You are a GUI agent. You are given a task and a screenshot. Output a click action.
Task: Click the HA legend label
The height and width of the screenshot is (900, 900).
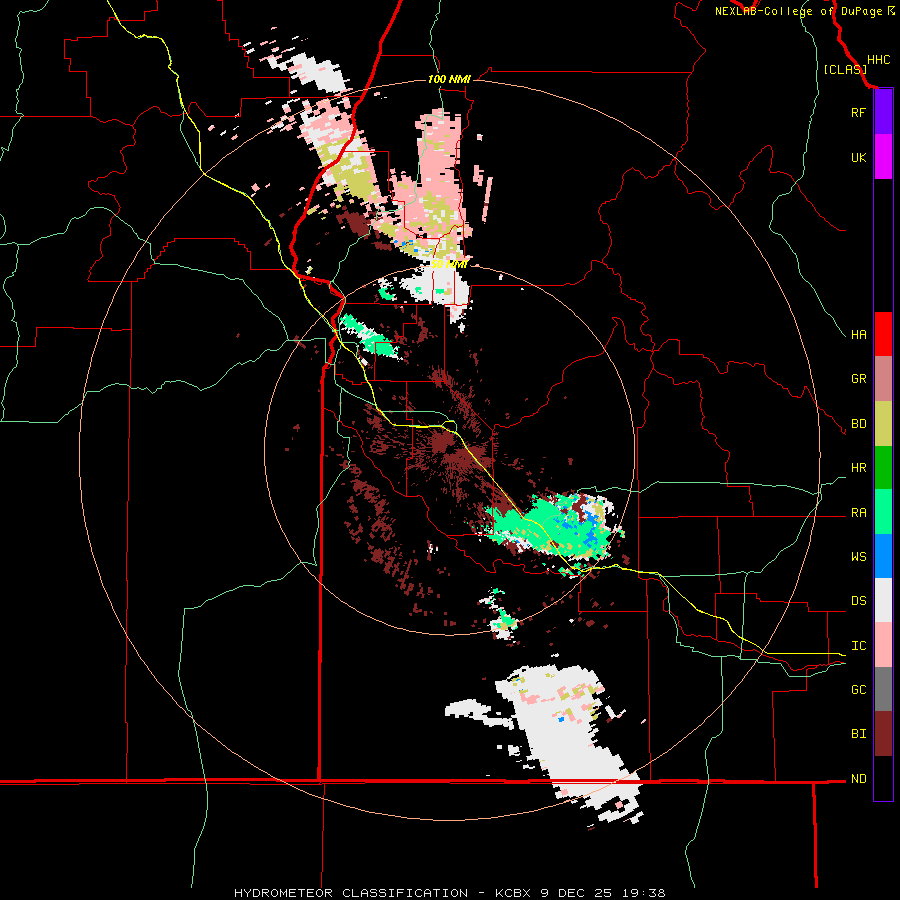[x=858, y=335]
